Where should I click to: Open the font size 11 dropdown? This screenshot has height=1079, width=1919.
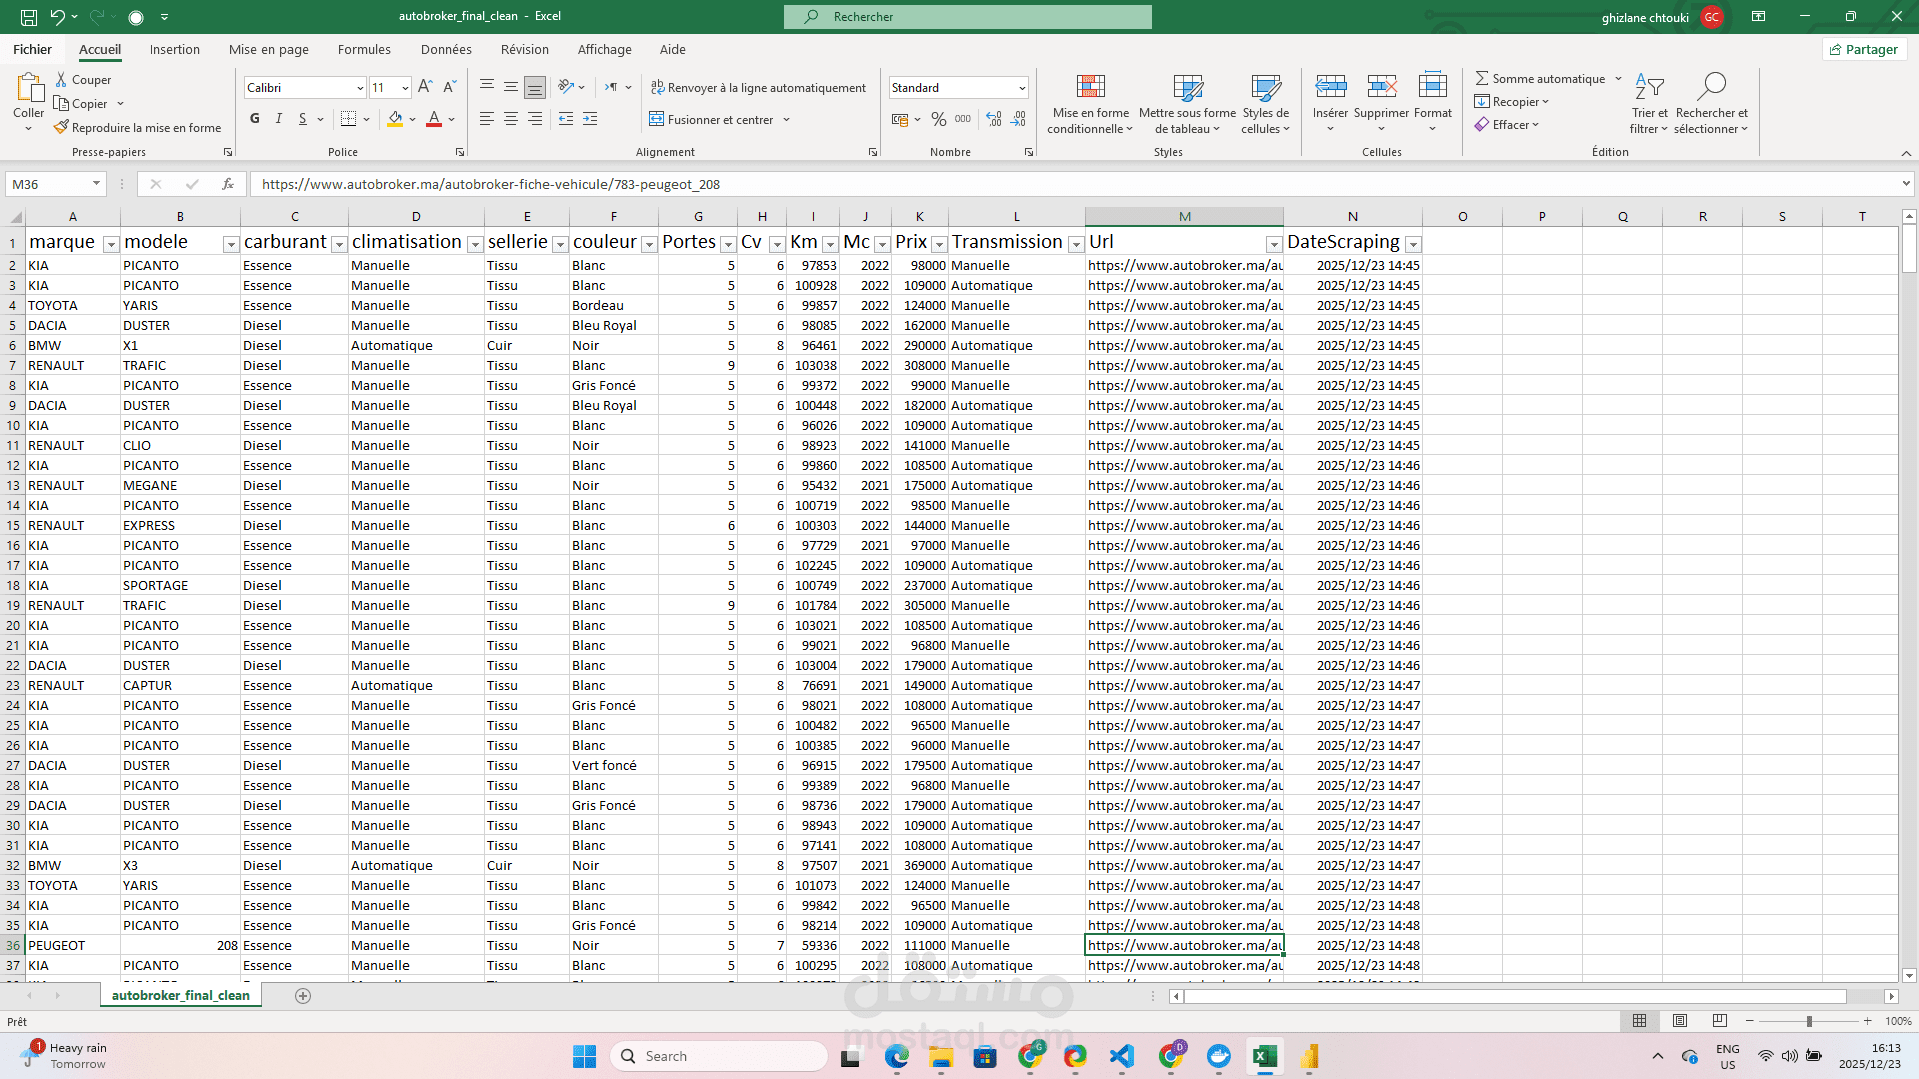coord(405,88)
